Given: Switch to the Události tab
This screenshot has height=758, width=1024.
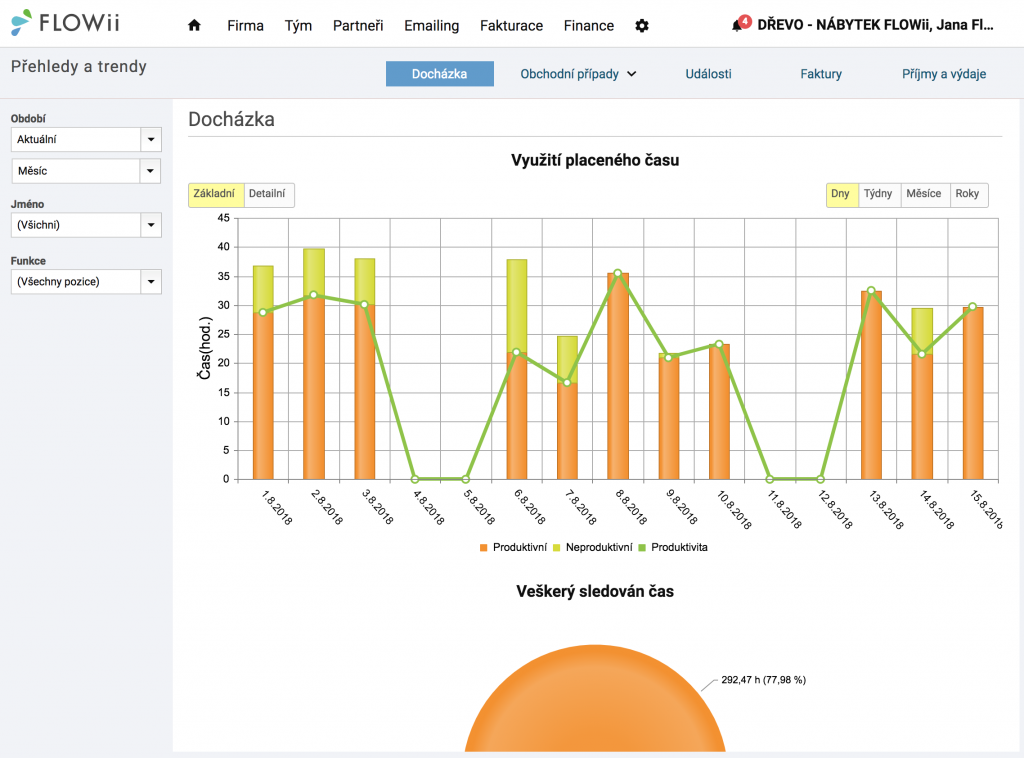Looking at the screenshot, I should [709, 74].
